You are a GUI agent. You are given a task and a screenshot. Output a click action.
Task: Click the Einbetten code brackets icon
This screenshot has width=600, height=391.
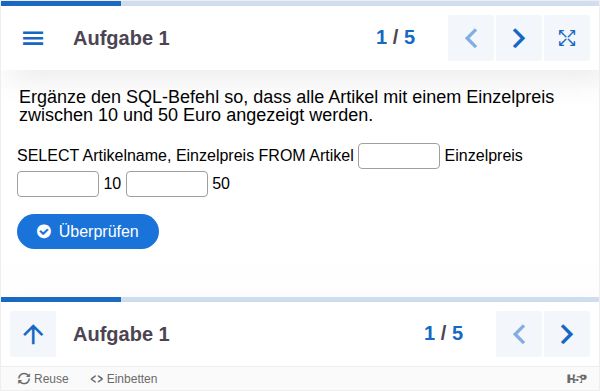97,379
